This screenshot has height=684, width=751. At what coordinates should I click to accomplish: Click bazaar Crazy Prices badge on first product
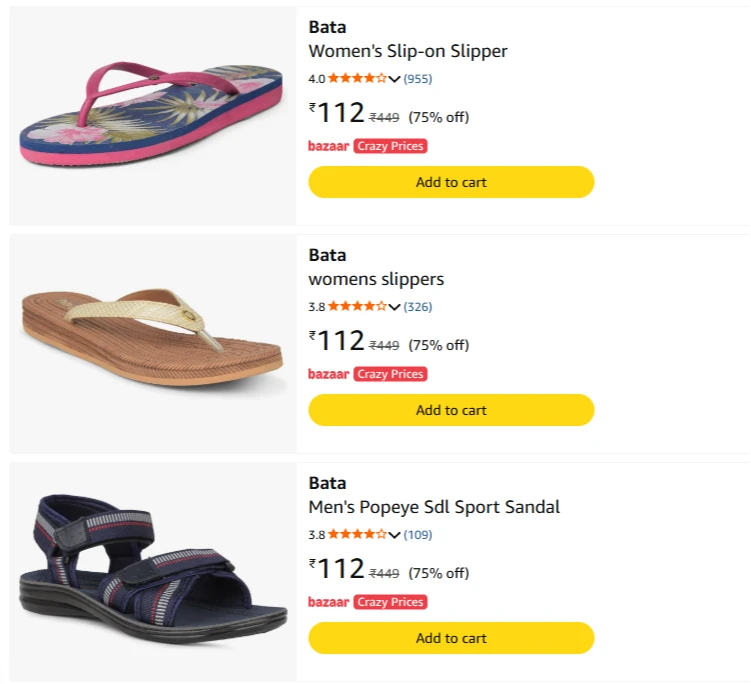[x=367, y=146]
